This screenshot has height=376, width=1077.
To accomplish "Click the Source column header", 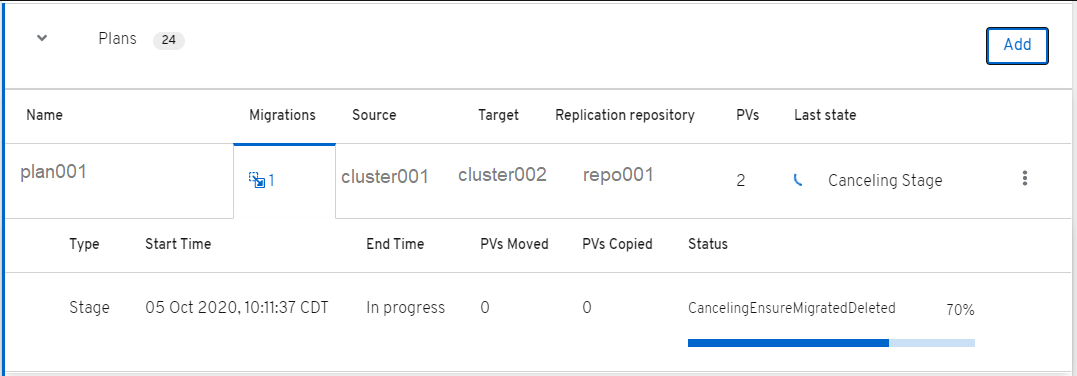I will (x=374, y=115).
